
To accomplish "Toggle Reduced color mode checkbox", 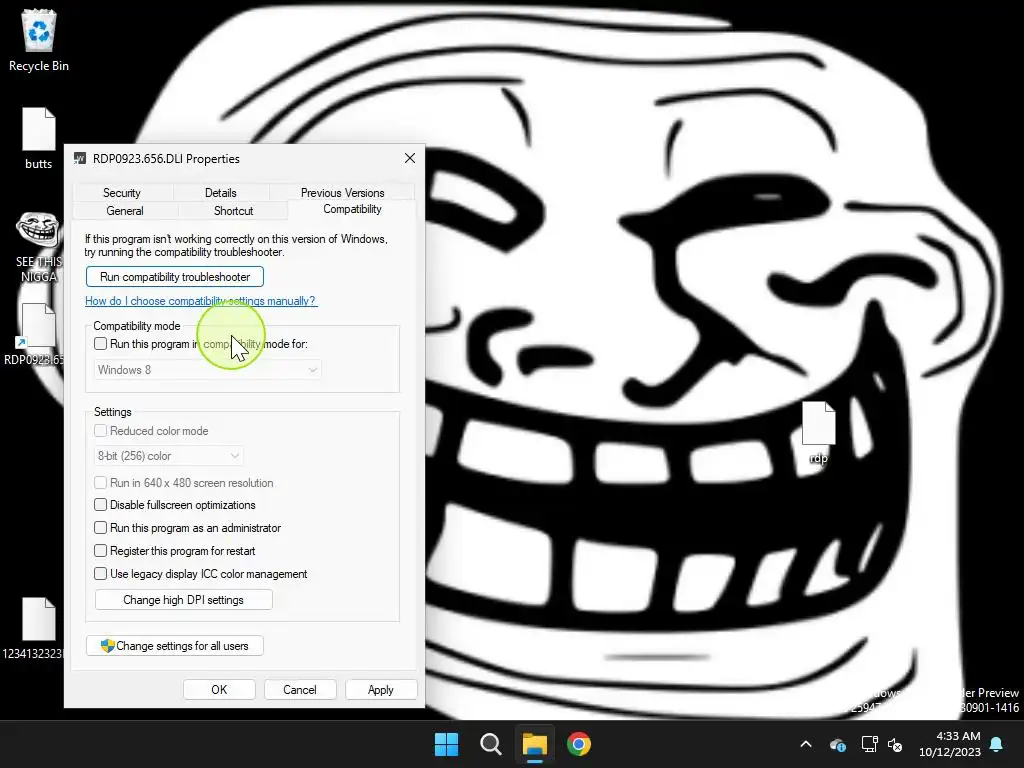I will pyautogui.click(x=101, y=430).
